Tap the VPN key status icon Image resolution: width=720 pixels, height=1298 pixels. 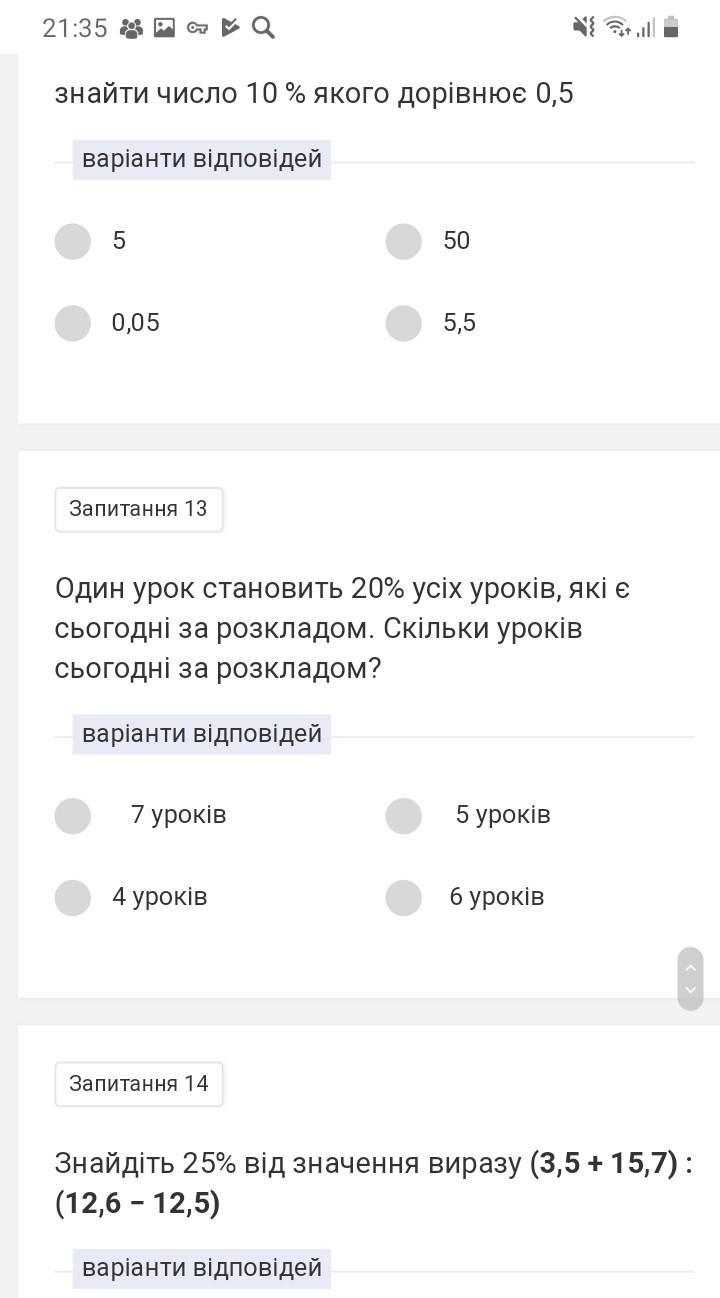pyautogui.click(x=198, y=28)
